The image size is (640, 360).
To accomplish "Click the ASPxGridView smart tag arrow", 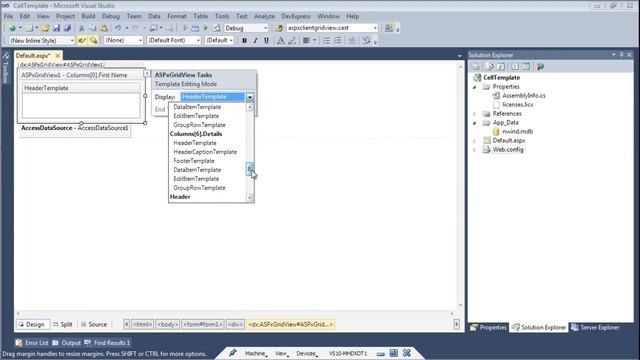I will (147, 73).
